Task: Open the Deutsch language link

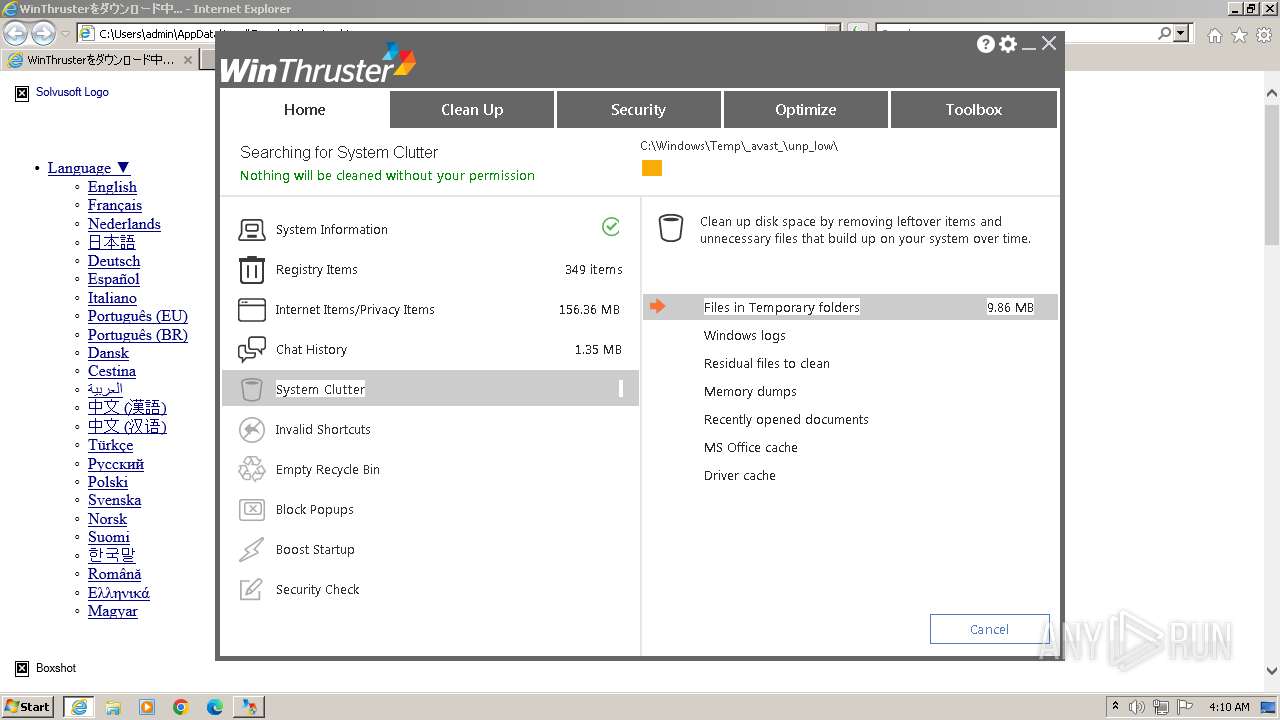Action: pos(114,261)
